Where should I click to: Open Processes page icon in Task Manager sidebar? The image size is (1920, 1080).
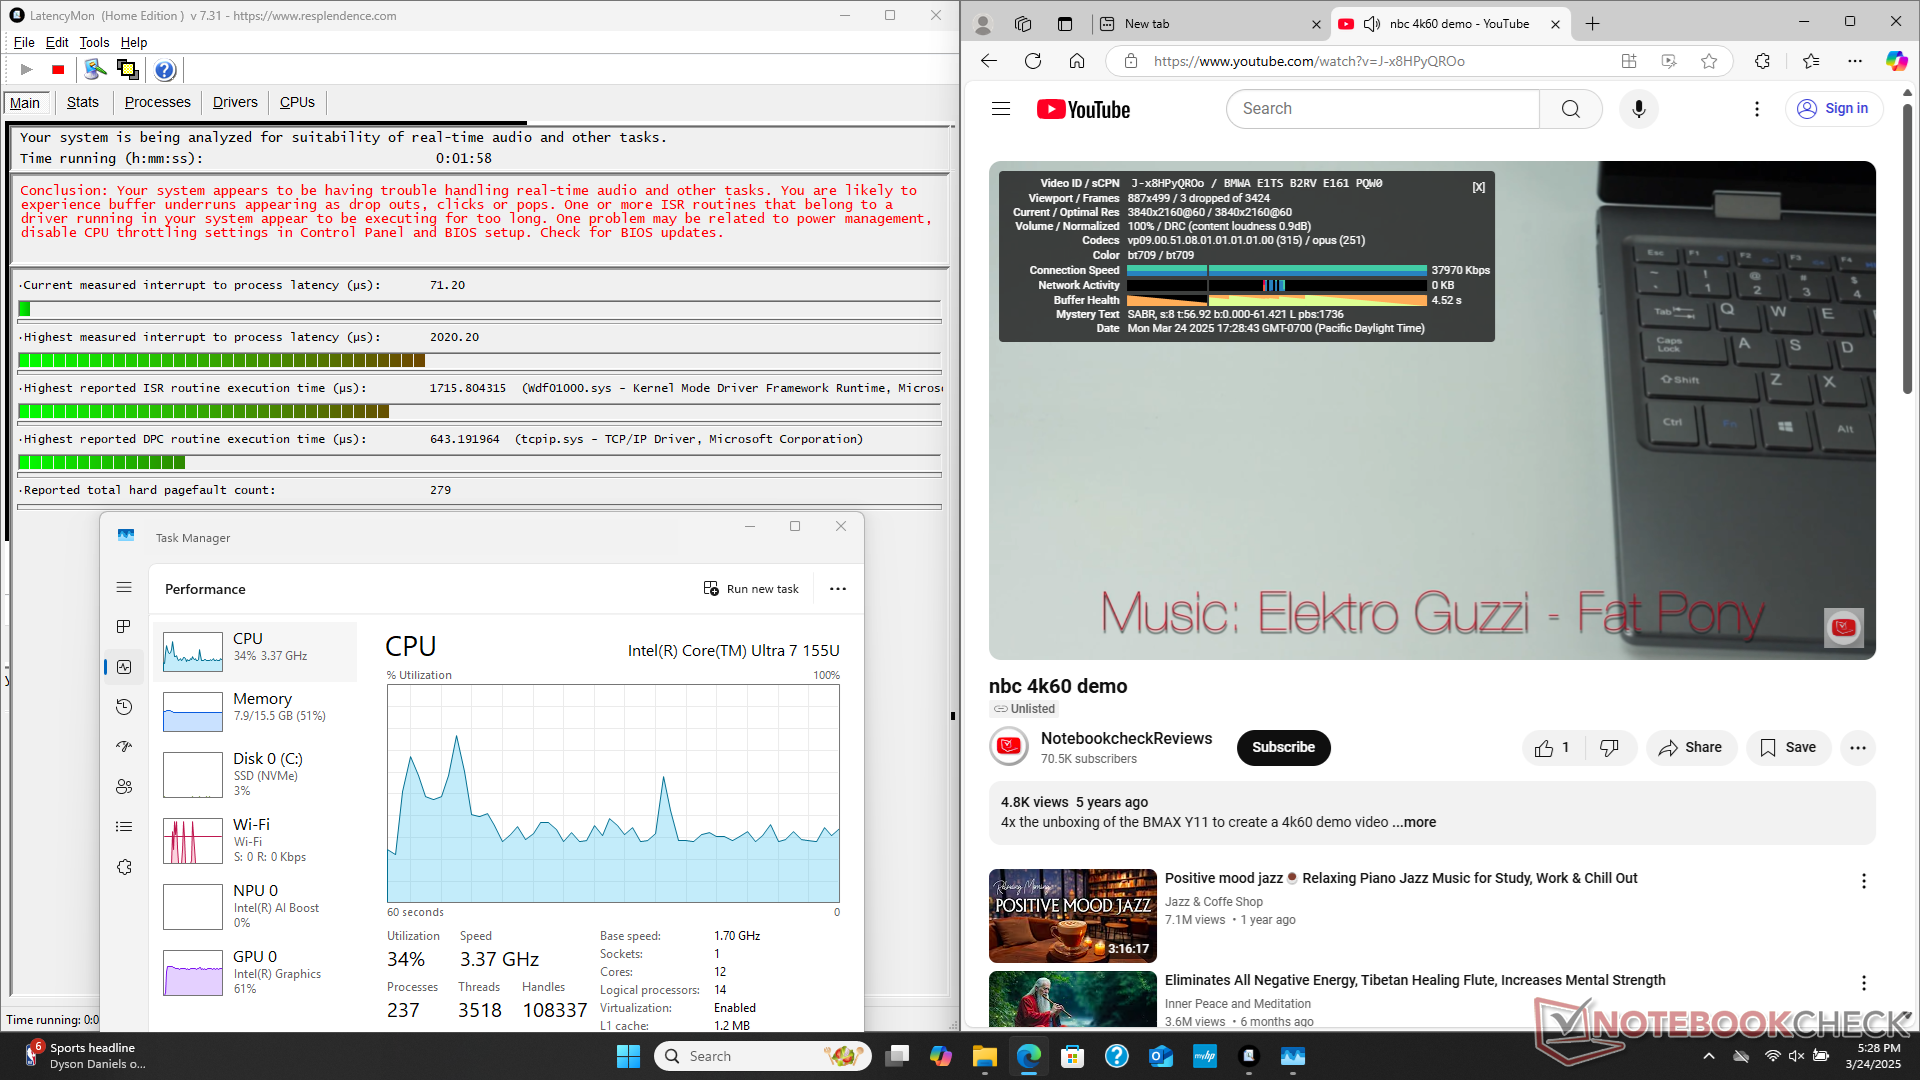click(124, 627)
